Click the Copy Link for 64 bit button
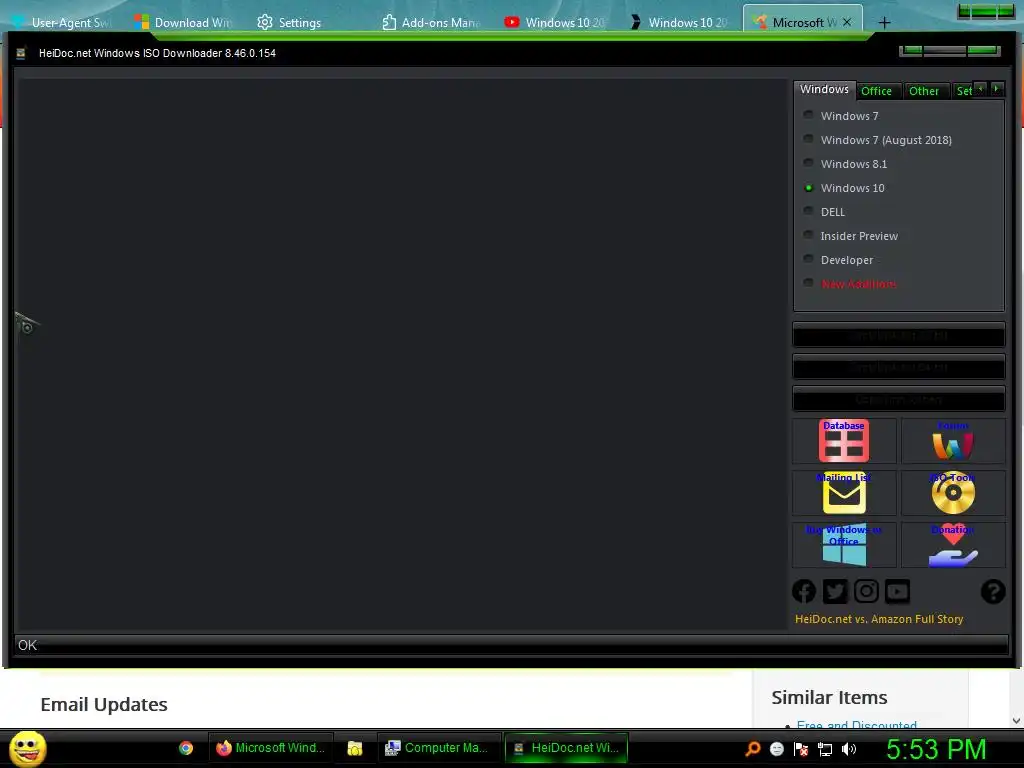Image resolution: width=1024 pixels, height=768 pixels. pos(899,368)
